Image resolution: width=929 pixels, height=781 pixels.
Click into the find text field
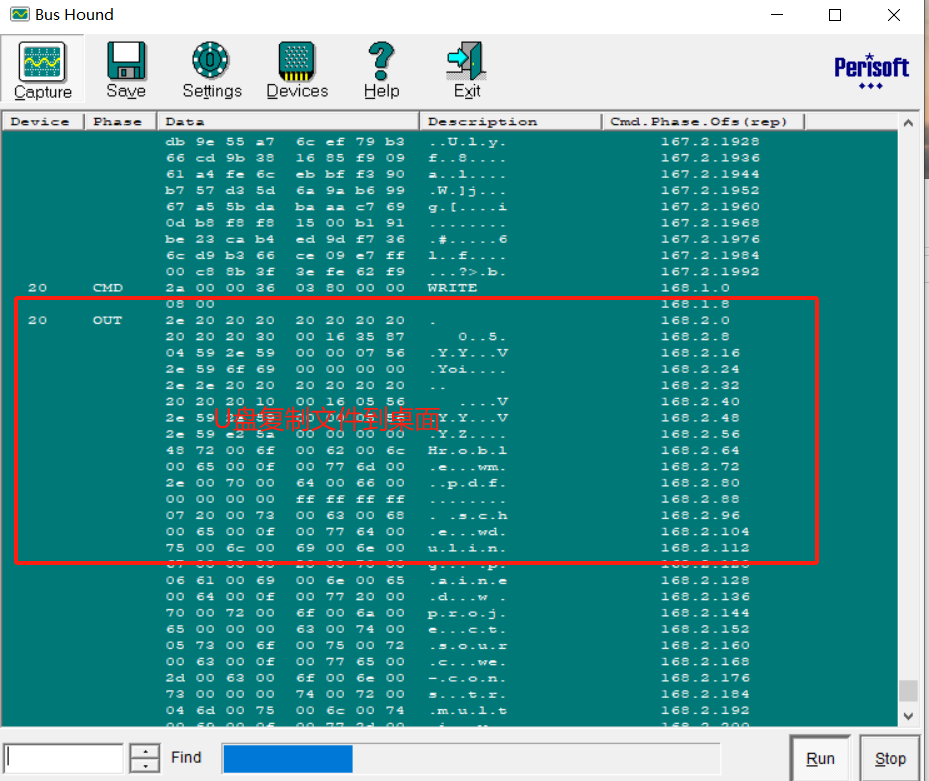tap(63, 758)
